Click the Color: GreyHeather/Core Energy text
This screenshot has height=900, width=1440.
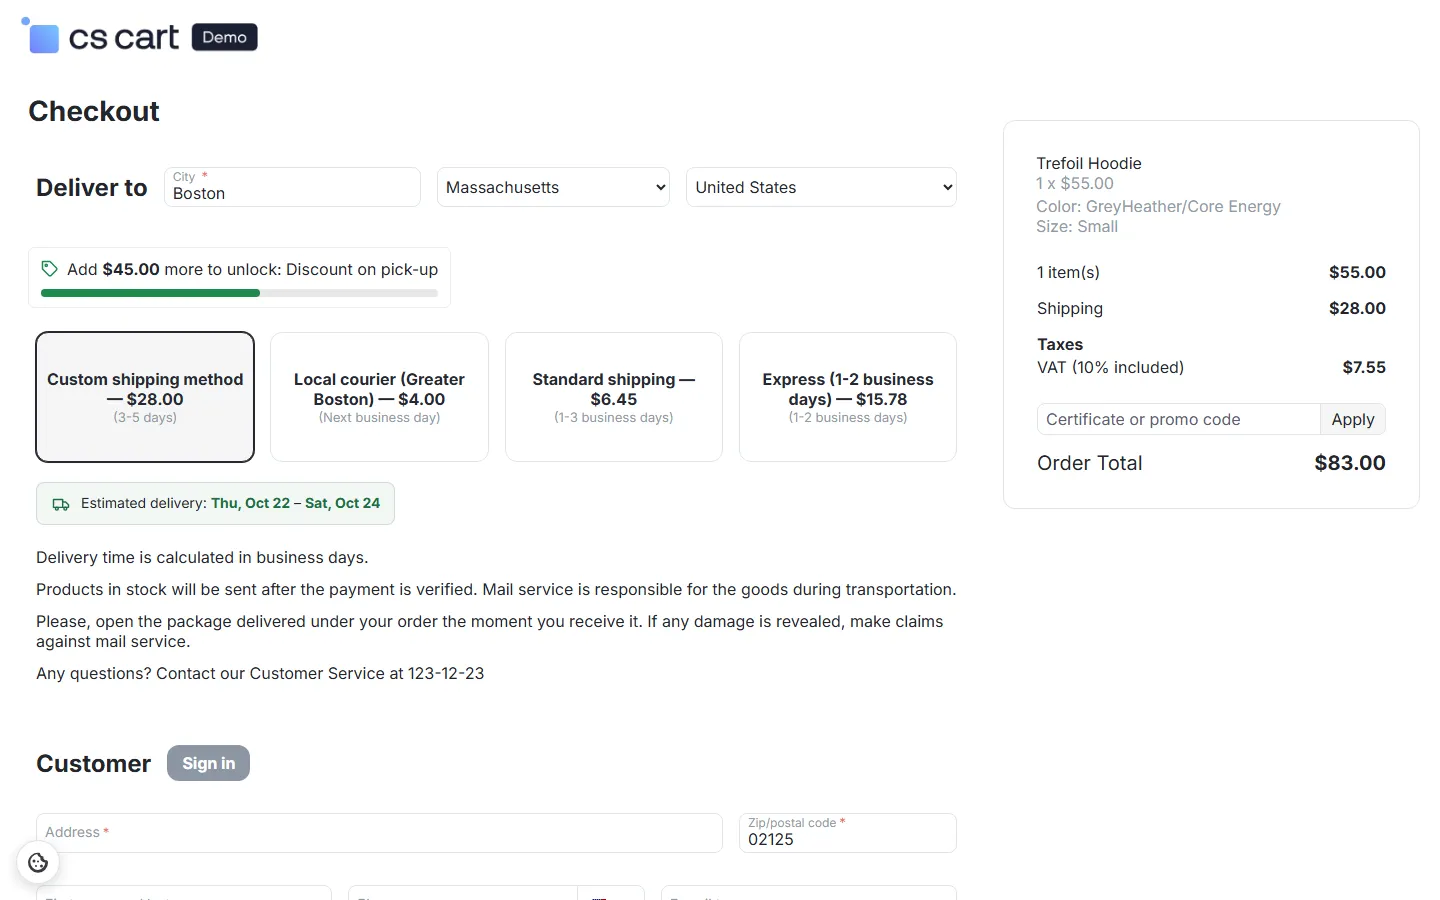coord(1158,206)
